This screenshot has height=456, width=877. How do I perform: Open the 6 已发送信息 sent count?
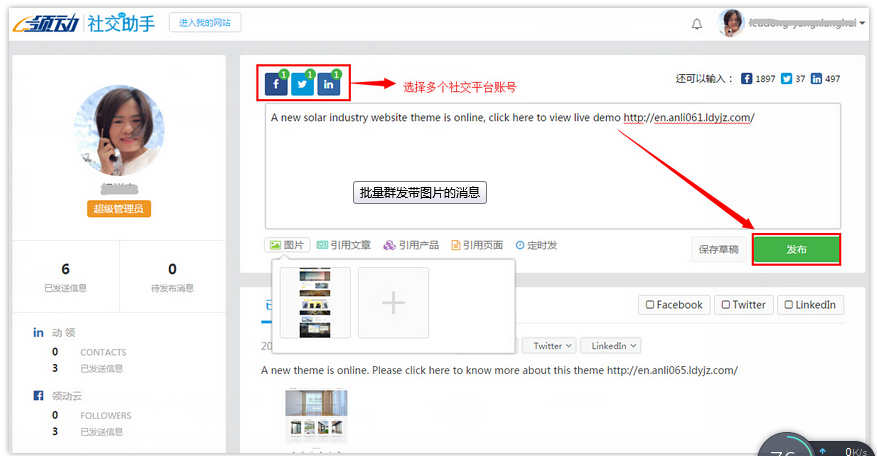coord(65,277)
